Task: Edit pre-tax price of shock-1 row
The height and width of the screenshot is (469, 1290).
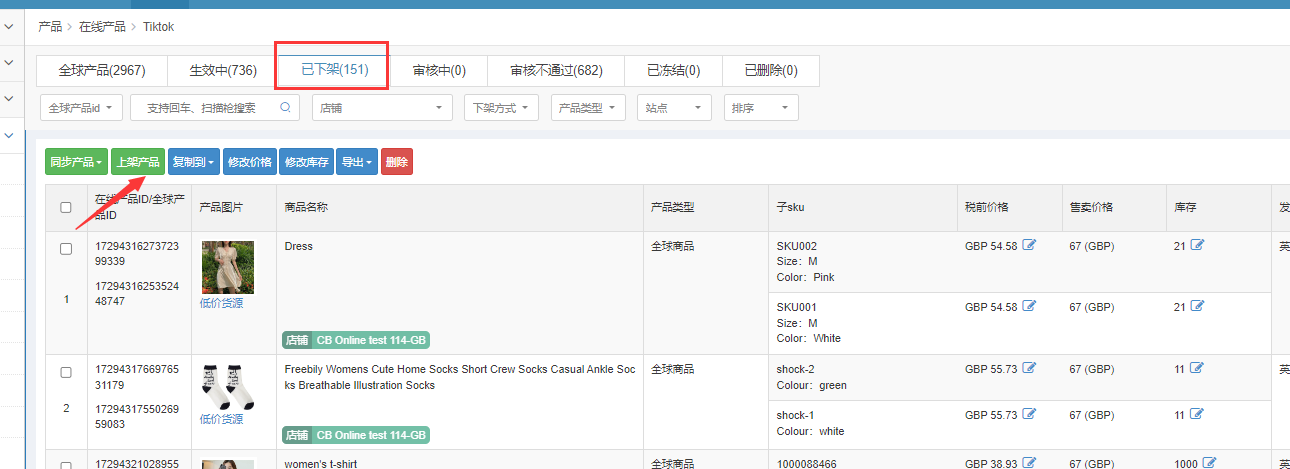Action: [1029, 415]
